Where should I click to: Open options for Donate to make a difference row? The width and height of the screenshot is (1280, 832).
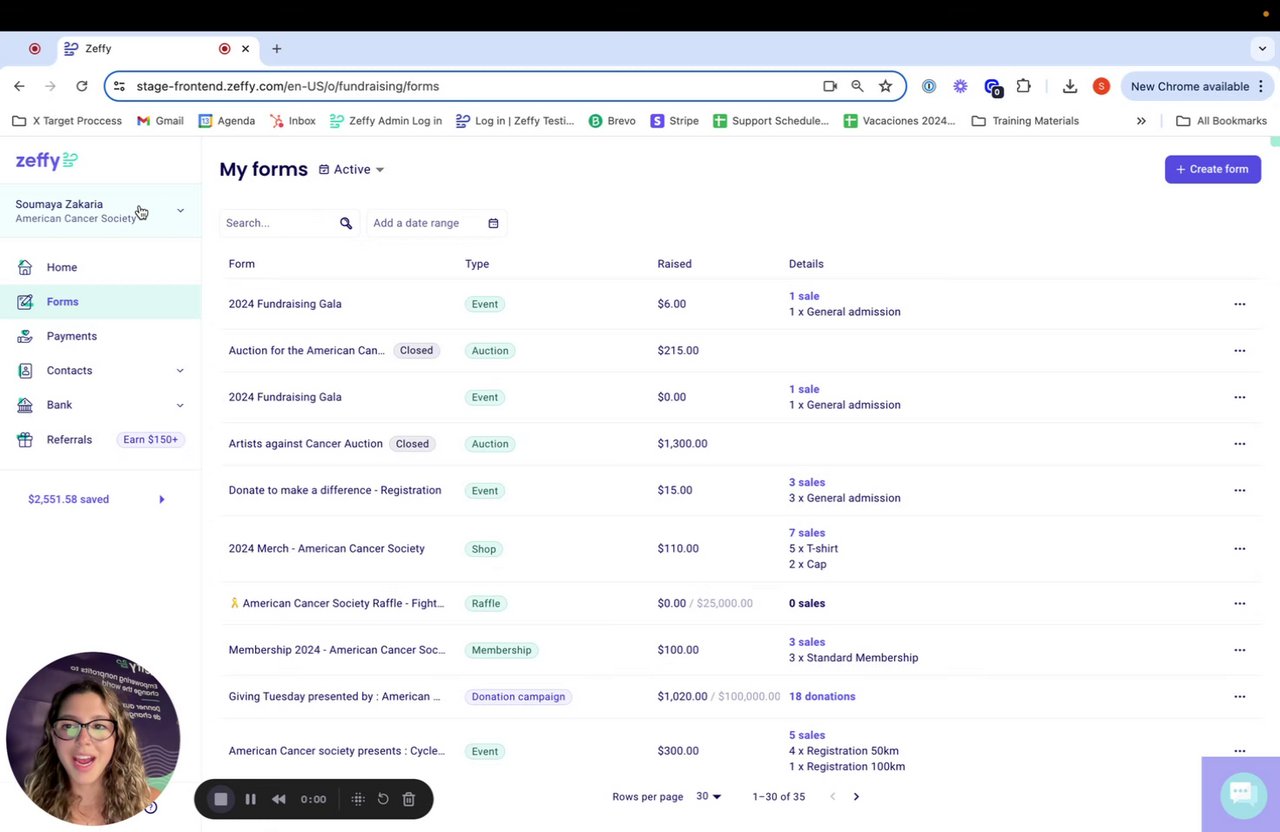tap(1240, 490)
